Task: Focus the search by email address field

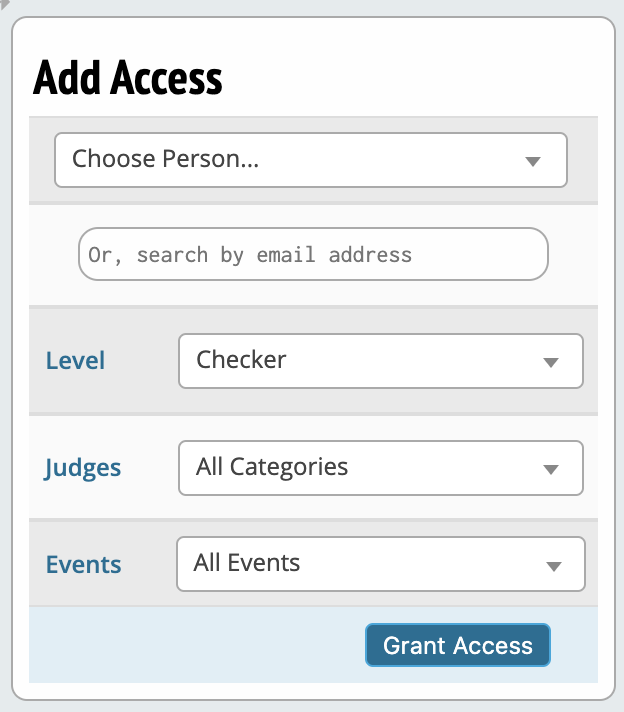Action: tap(313, 254)
